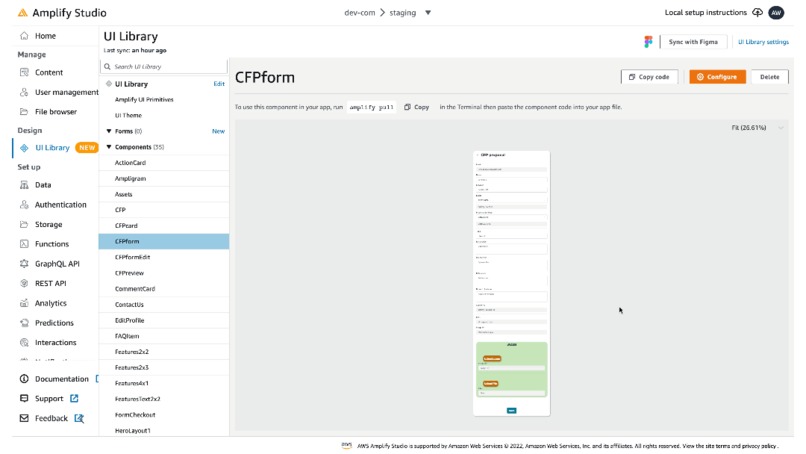Open Local setup instructions

(x=705, y=12)
